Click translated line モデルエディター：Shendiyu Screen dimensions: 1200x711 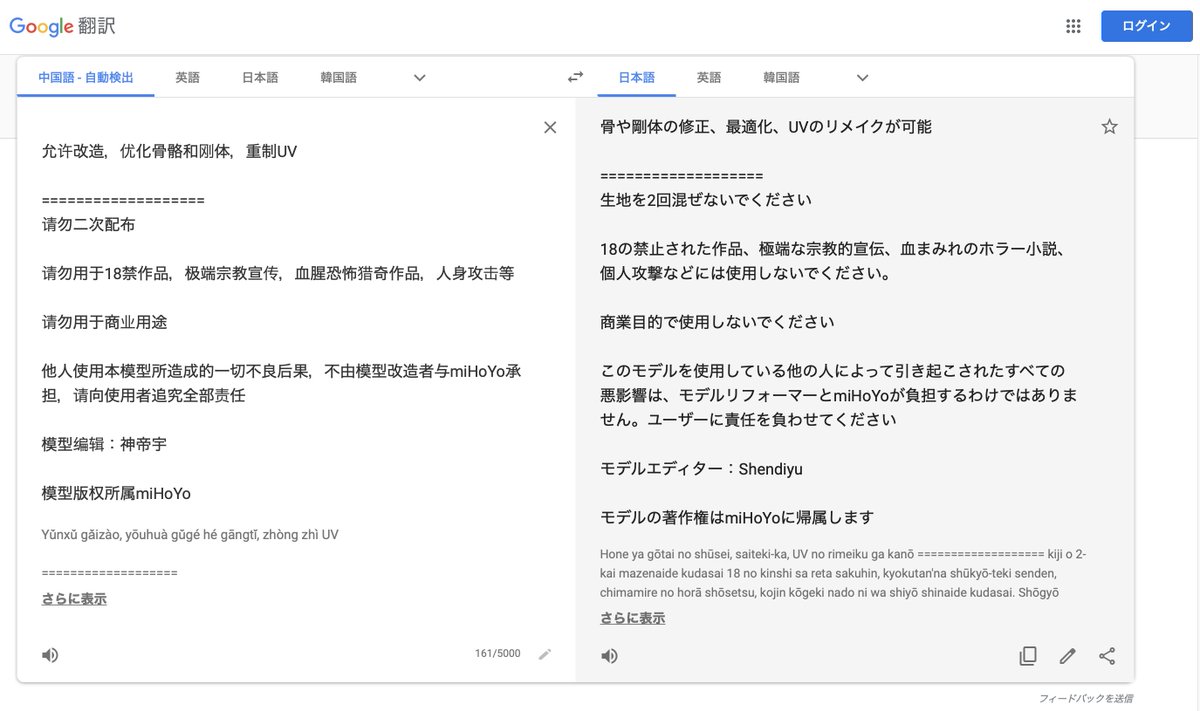click(x=701, y=469)
